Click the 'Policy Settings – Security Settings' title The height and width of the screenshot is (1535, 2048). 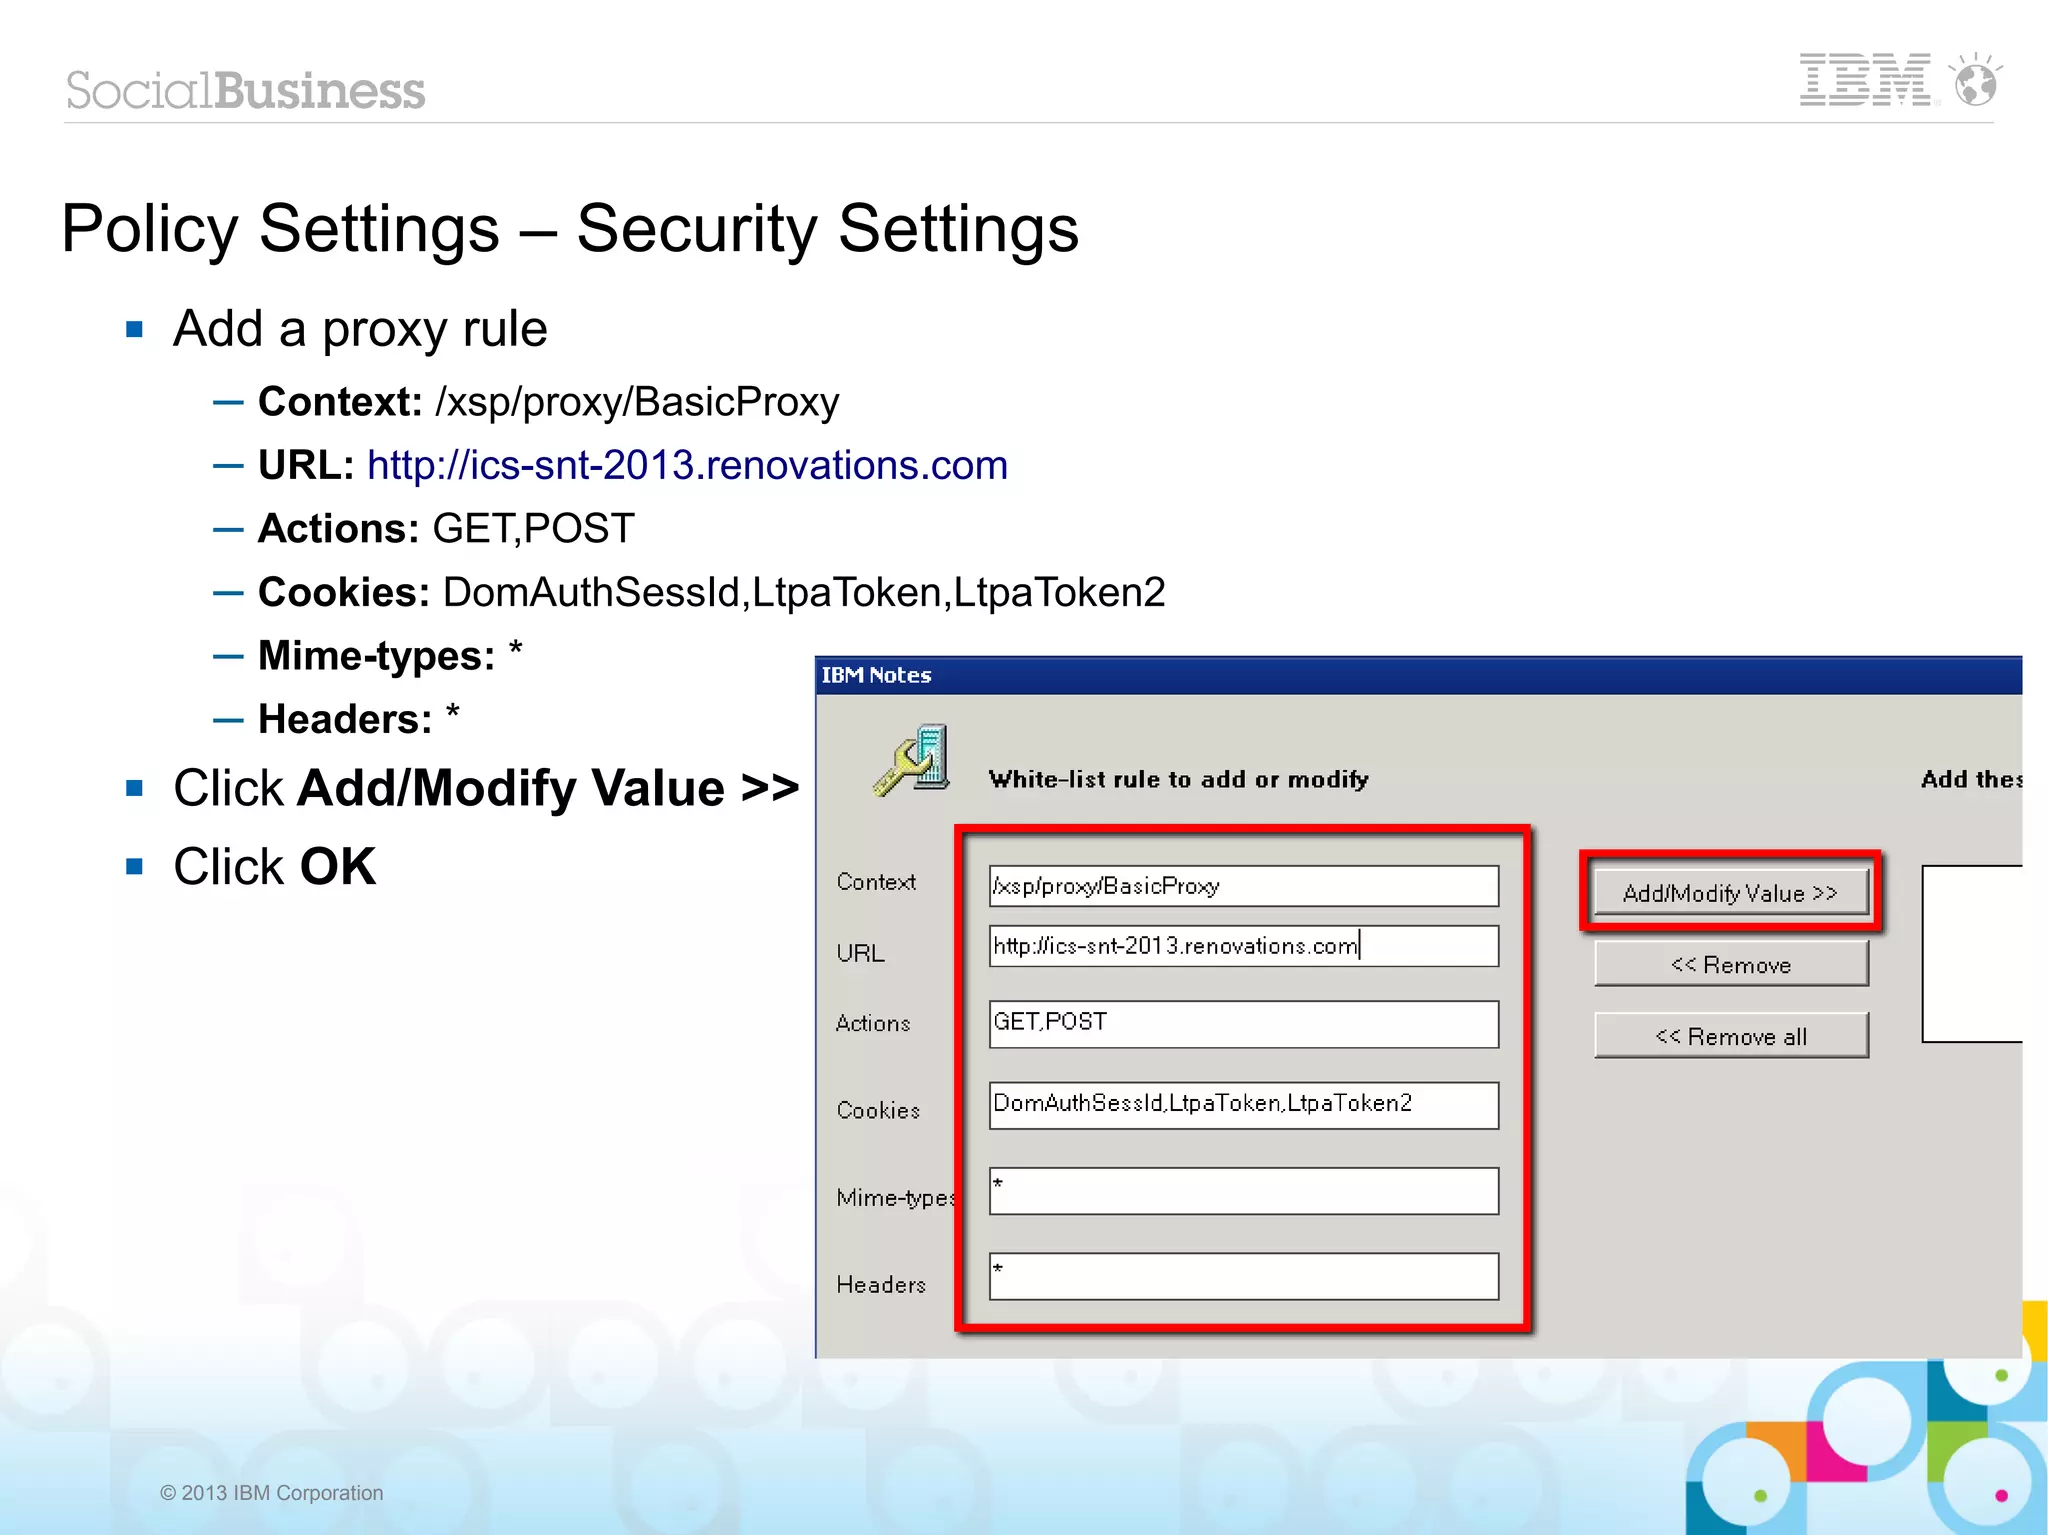[x=570, y=229]
